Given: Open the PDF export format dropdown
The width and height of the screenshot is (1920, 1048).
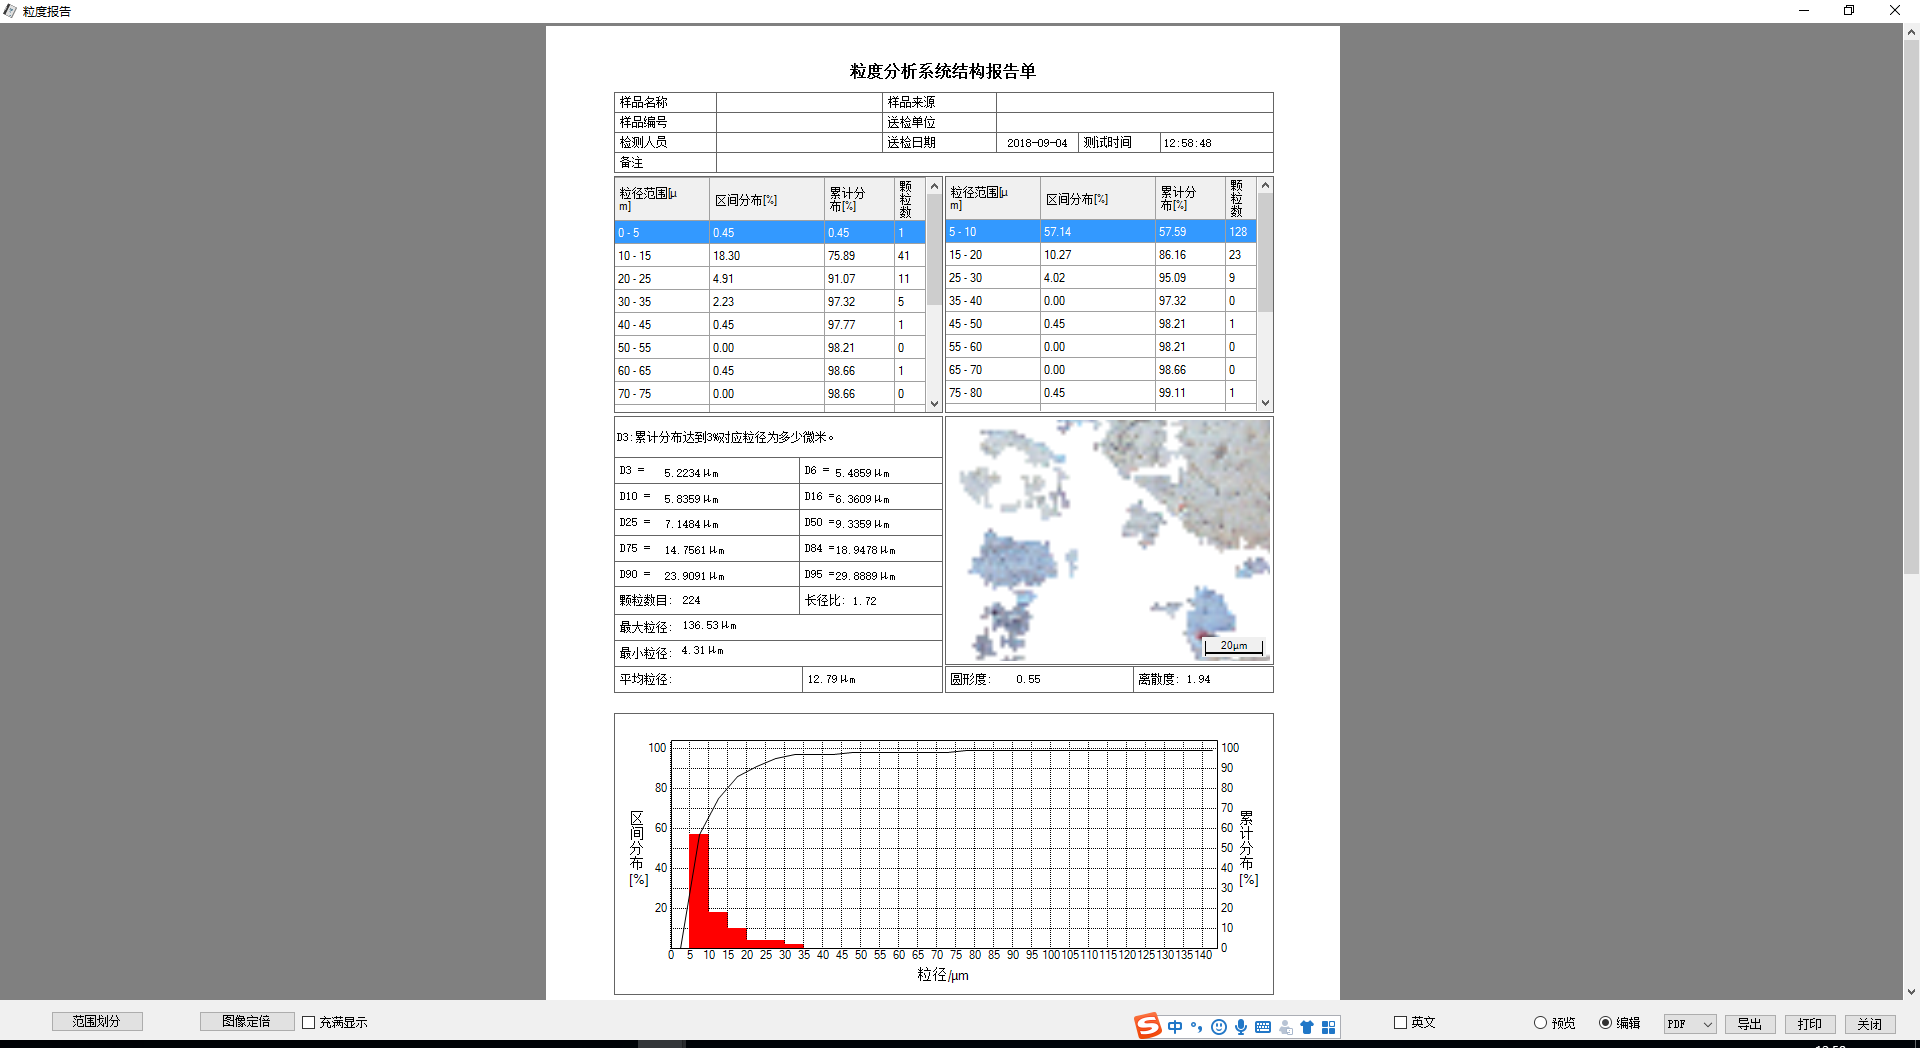Looking at the screenshot, I should [1690, 1024].
